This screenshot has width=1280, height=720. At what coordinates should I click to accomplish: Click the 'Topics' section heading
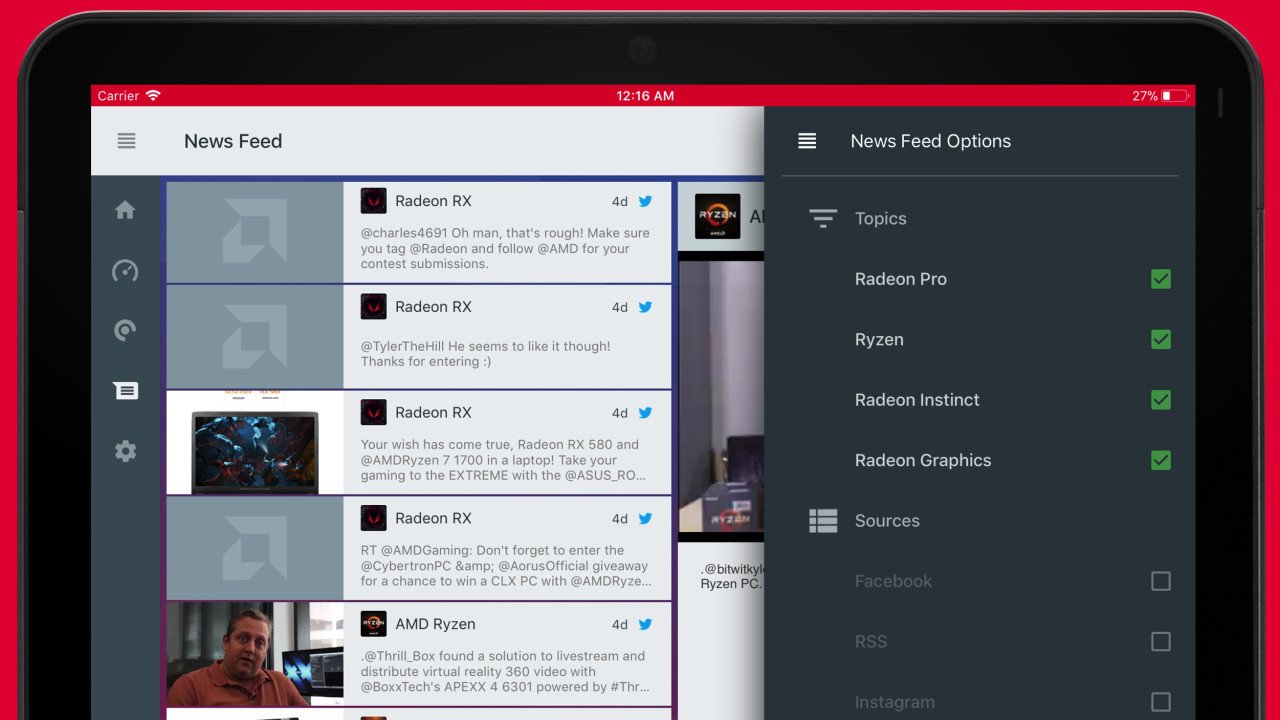pyautogui.click(x=881, y=219)
